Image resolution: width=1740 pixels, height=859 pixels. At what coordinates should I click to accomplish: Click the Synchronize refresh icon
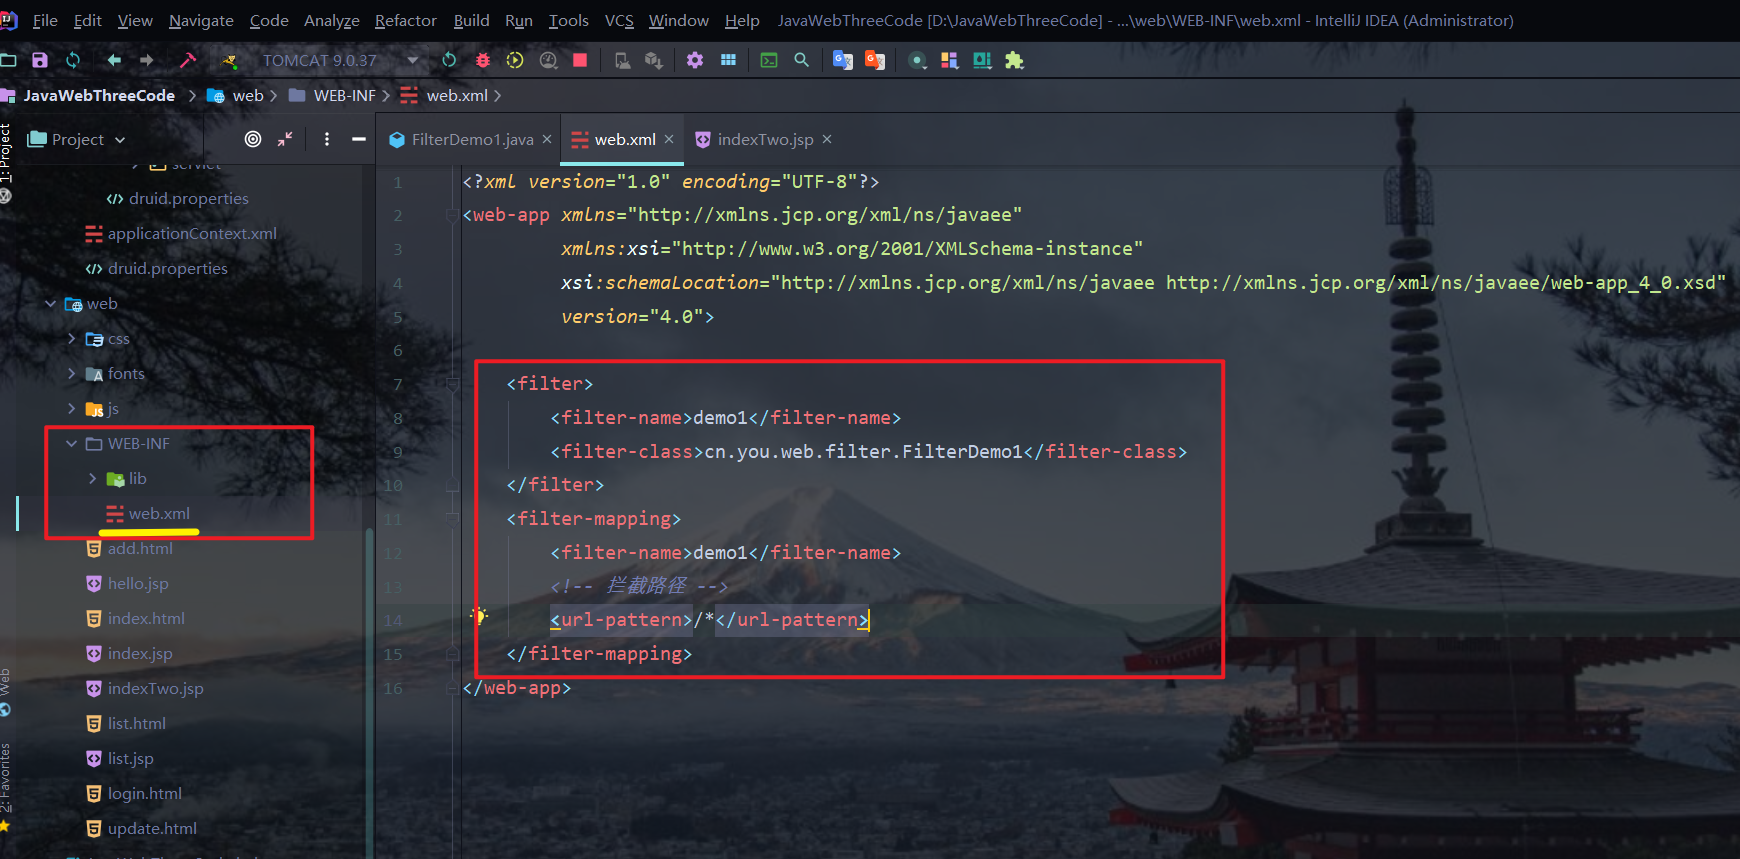tap(73, 60)
